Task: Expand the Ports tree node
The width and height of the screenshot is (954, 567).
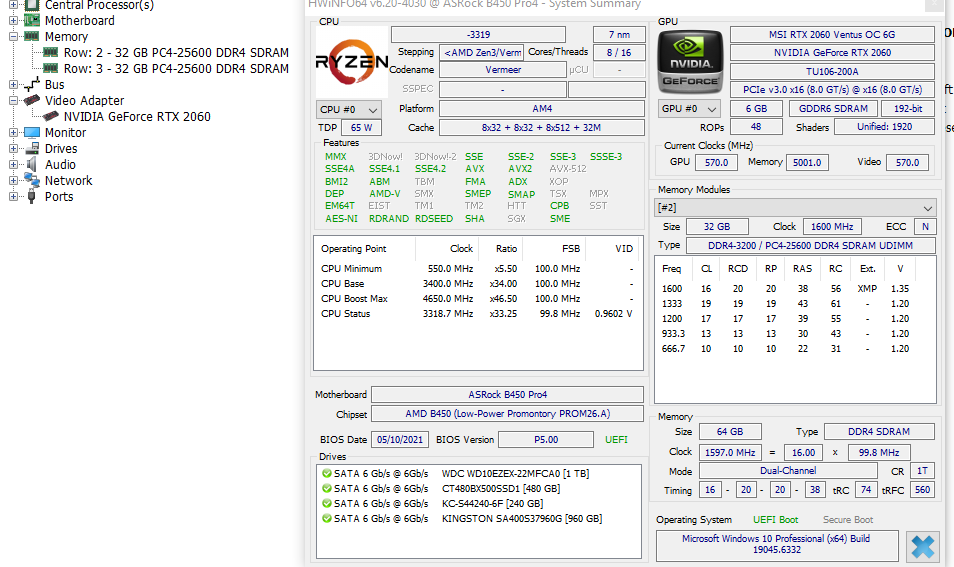Action: pyautogui.click(x=13, y=197)
